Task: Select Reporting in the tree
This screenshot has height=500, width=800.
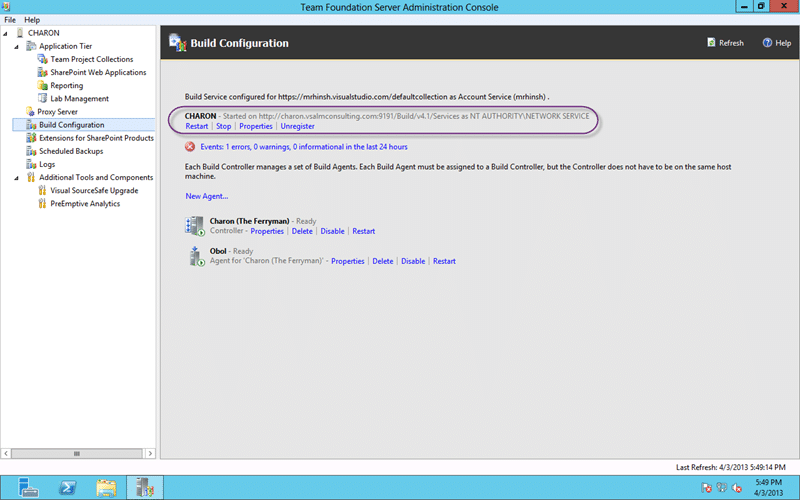Action: click(x=67, y=86)
